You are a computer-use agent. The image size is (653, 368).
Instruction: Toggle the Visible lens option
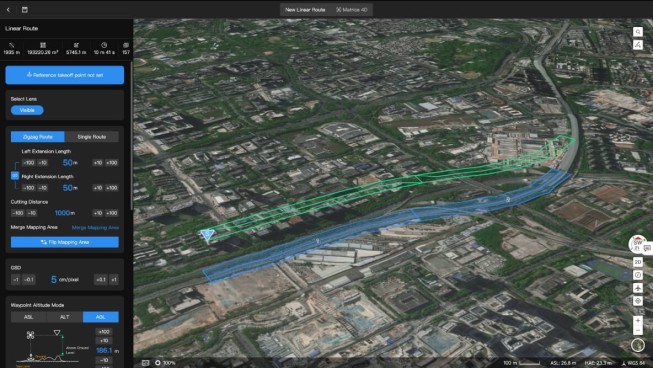click(x=27, y=110)
